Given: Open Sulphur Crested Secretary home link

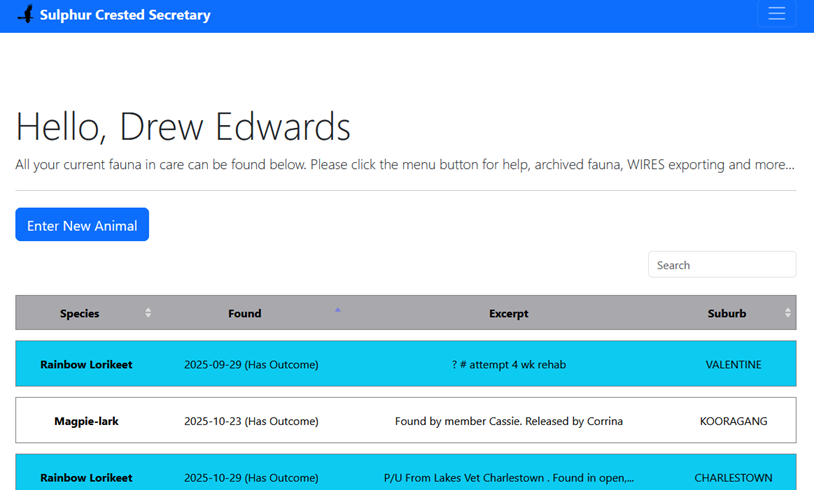Looking at the screenshot, I should [x=125, y=15].
